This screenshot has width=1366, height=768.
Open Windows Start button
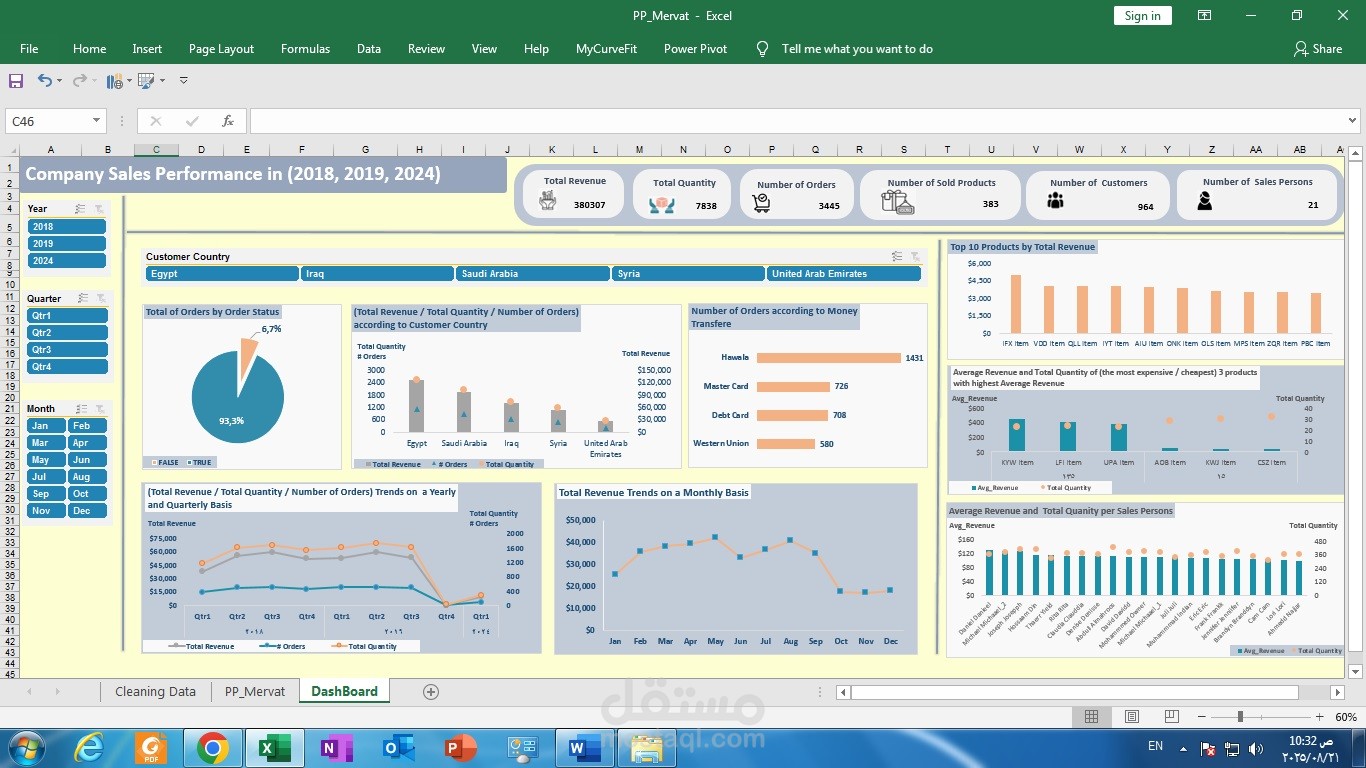25,748
